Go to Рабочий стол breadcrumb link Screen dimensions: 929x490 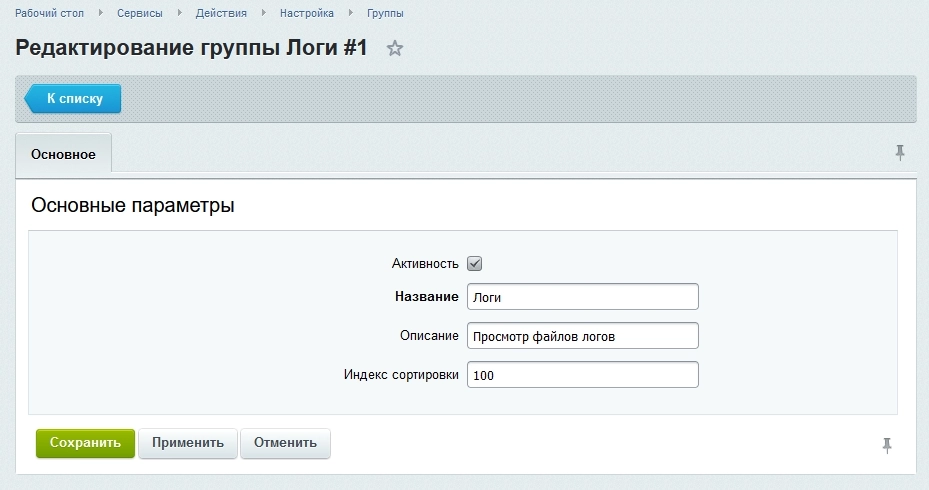[49, 13]
